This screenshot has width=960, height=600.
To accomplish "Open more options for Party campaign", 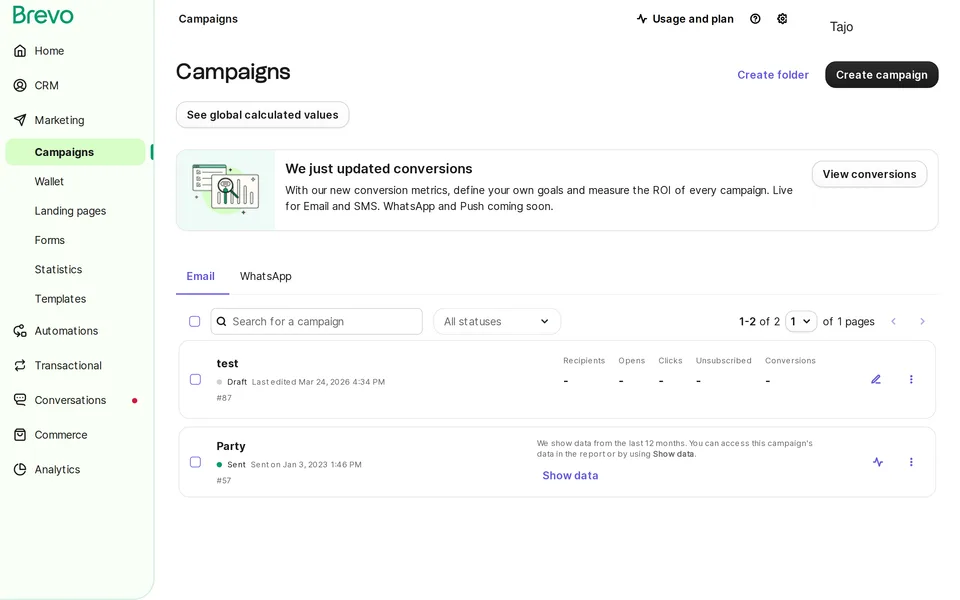I will (911, 462).
